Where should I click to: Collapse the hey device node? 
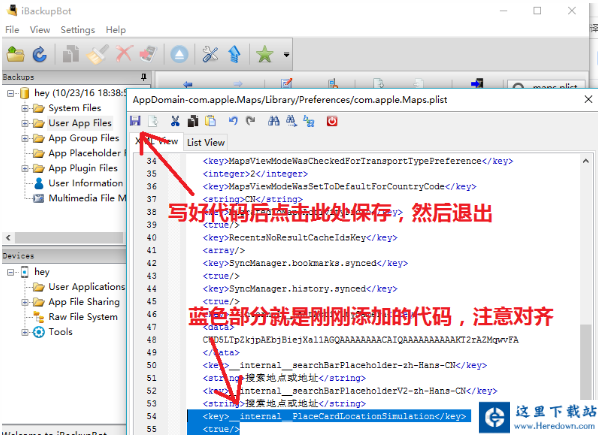click(10, 272)
